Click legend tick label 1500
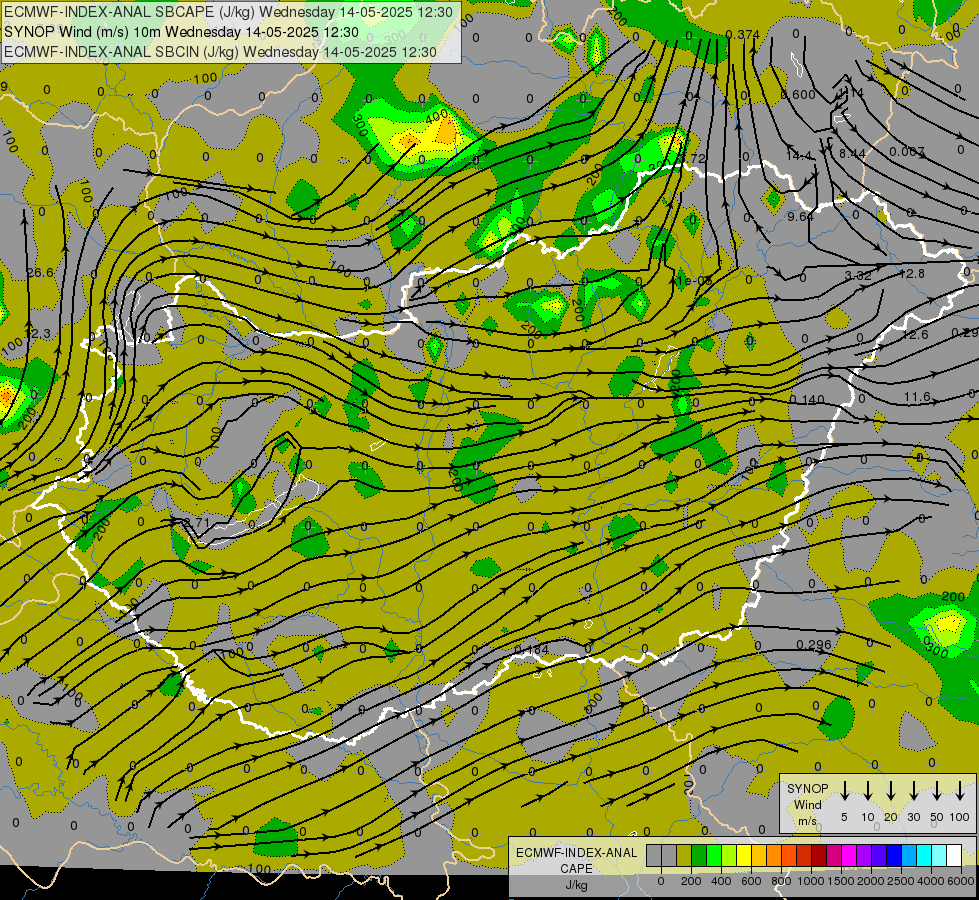 click(x=841, y=881)
